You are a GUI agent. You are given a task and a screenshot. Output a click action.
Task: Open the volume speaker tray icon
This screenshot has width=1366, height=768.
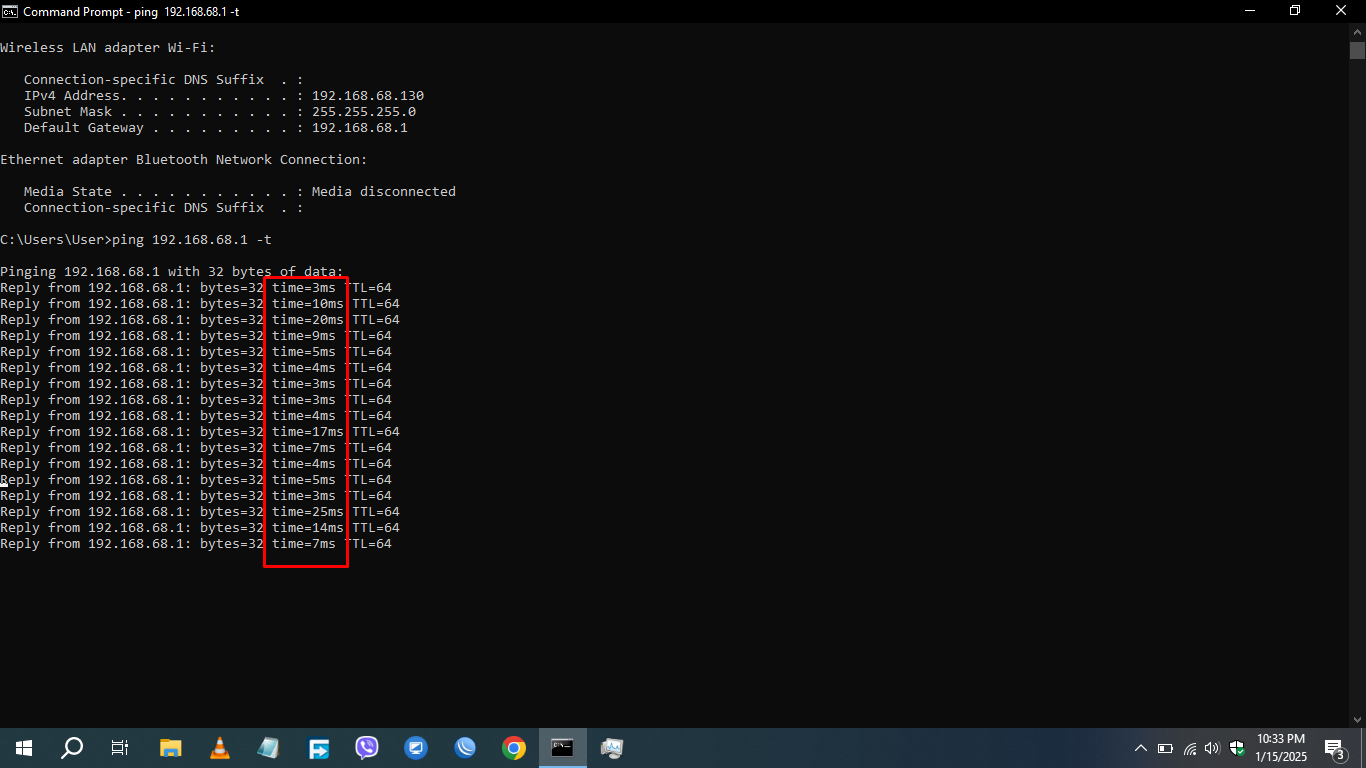click(1213, 748)
